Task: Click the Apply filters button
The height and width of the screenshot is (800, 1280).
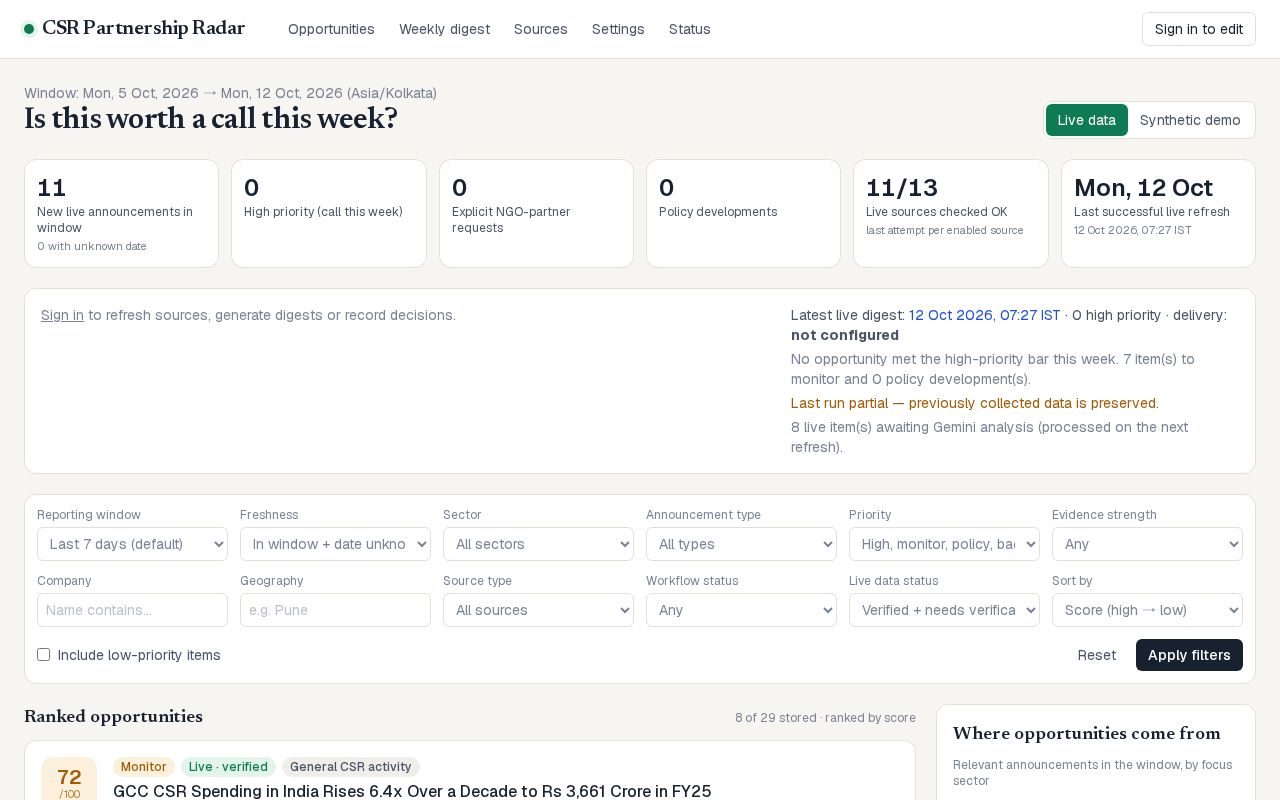Action: coord(1189,655)
